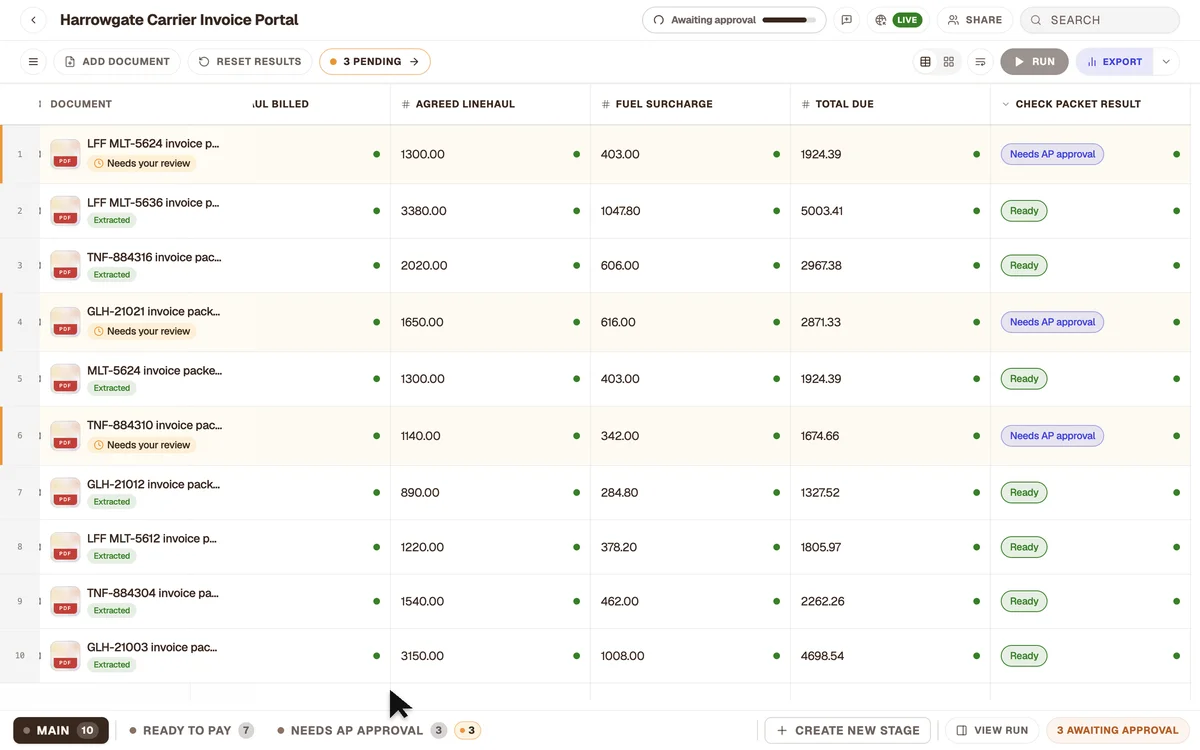1200x750 pixels.
Task: Click the globe LIVE status button
Action: click(x=897, y=20)
